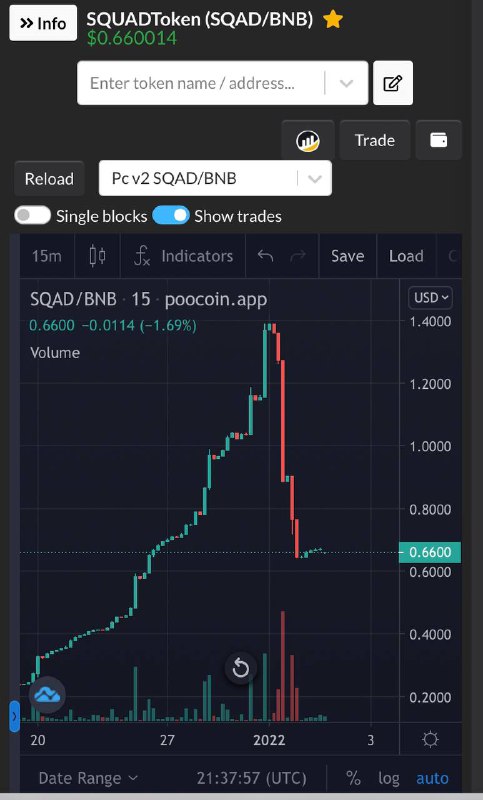
Task: Disable the Show trades switch
Action: [x=171, y=215]
